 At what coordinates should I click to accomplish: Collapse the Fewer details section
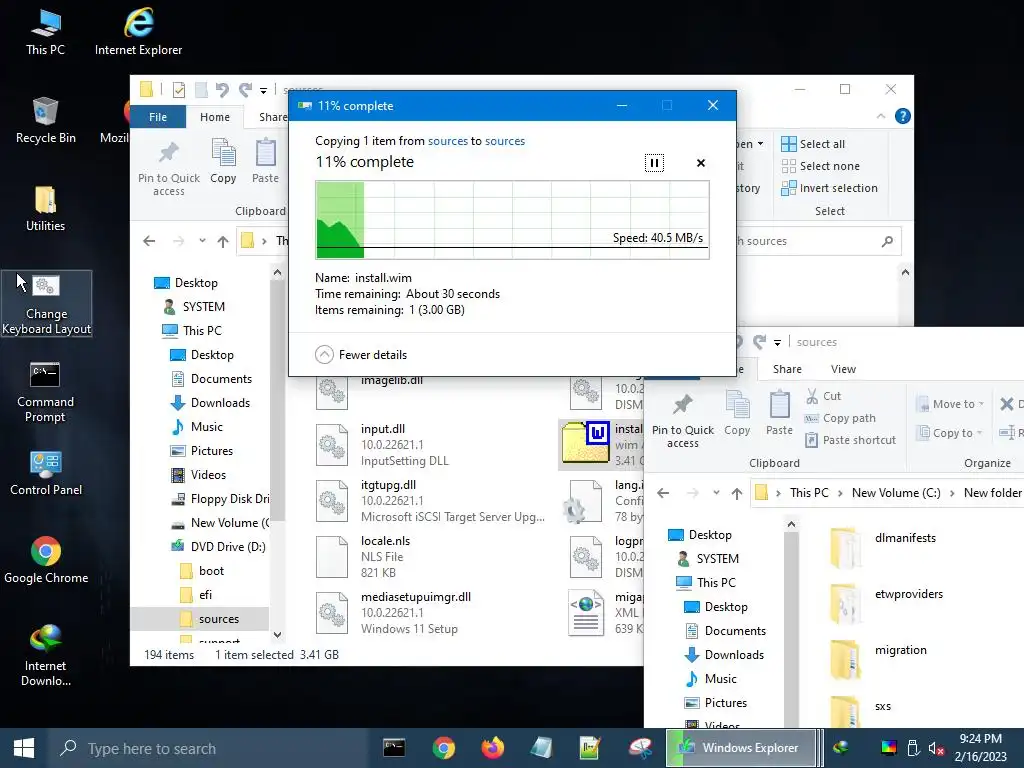point(361,355)
